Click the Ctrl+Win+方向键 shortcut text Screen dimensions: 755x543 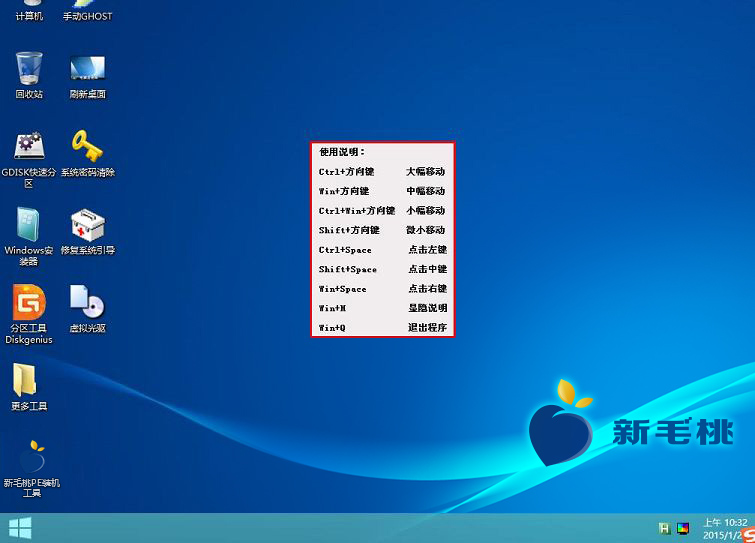pyautogui.click(x=357, y=210)
